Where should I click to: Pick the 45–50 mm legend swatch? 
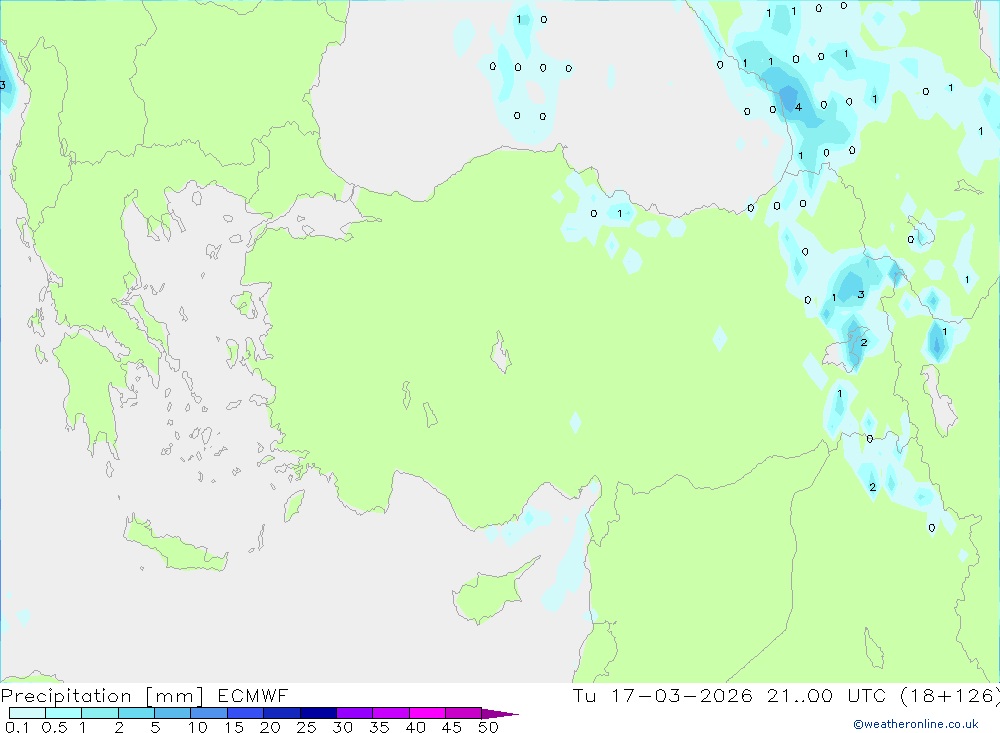463,713
